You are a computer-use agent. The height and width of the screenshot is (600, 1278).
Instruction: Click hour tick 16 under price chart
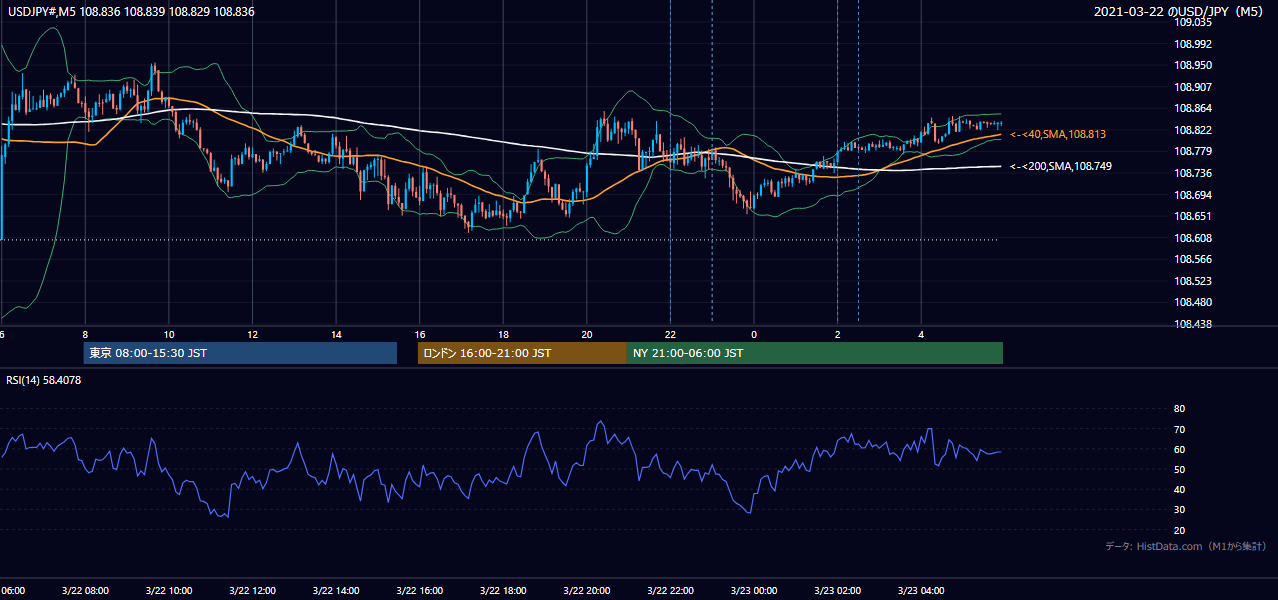click(x=419, y=334)
